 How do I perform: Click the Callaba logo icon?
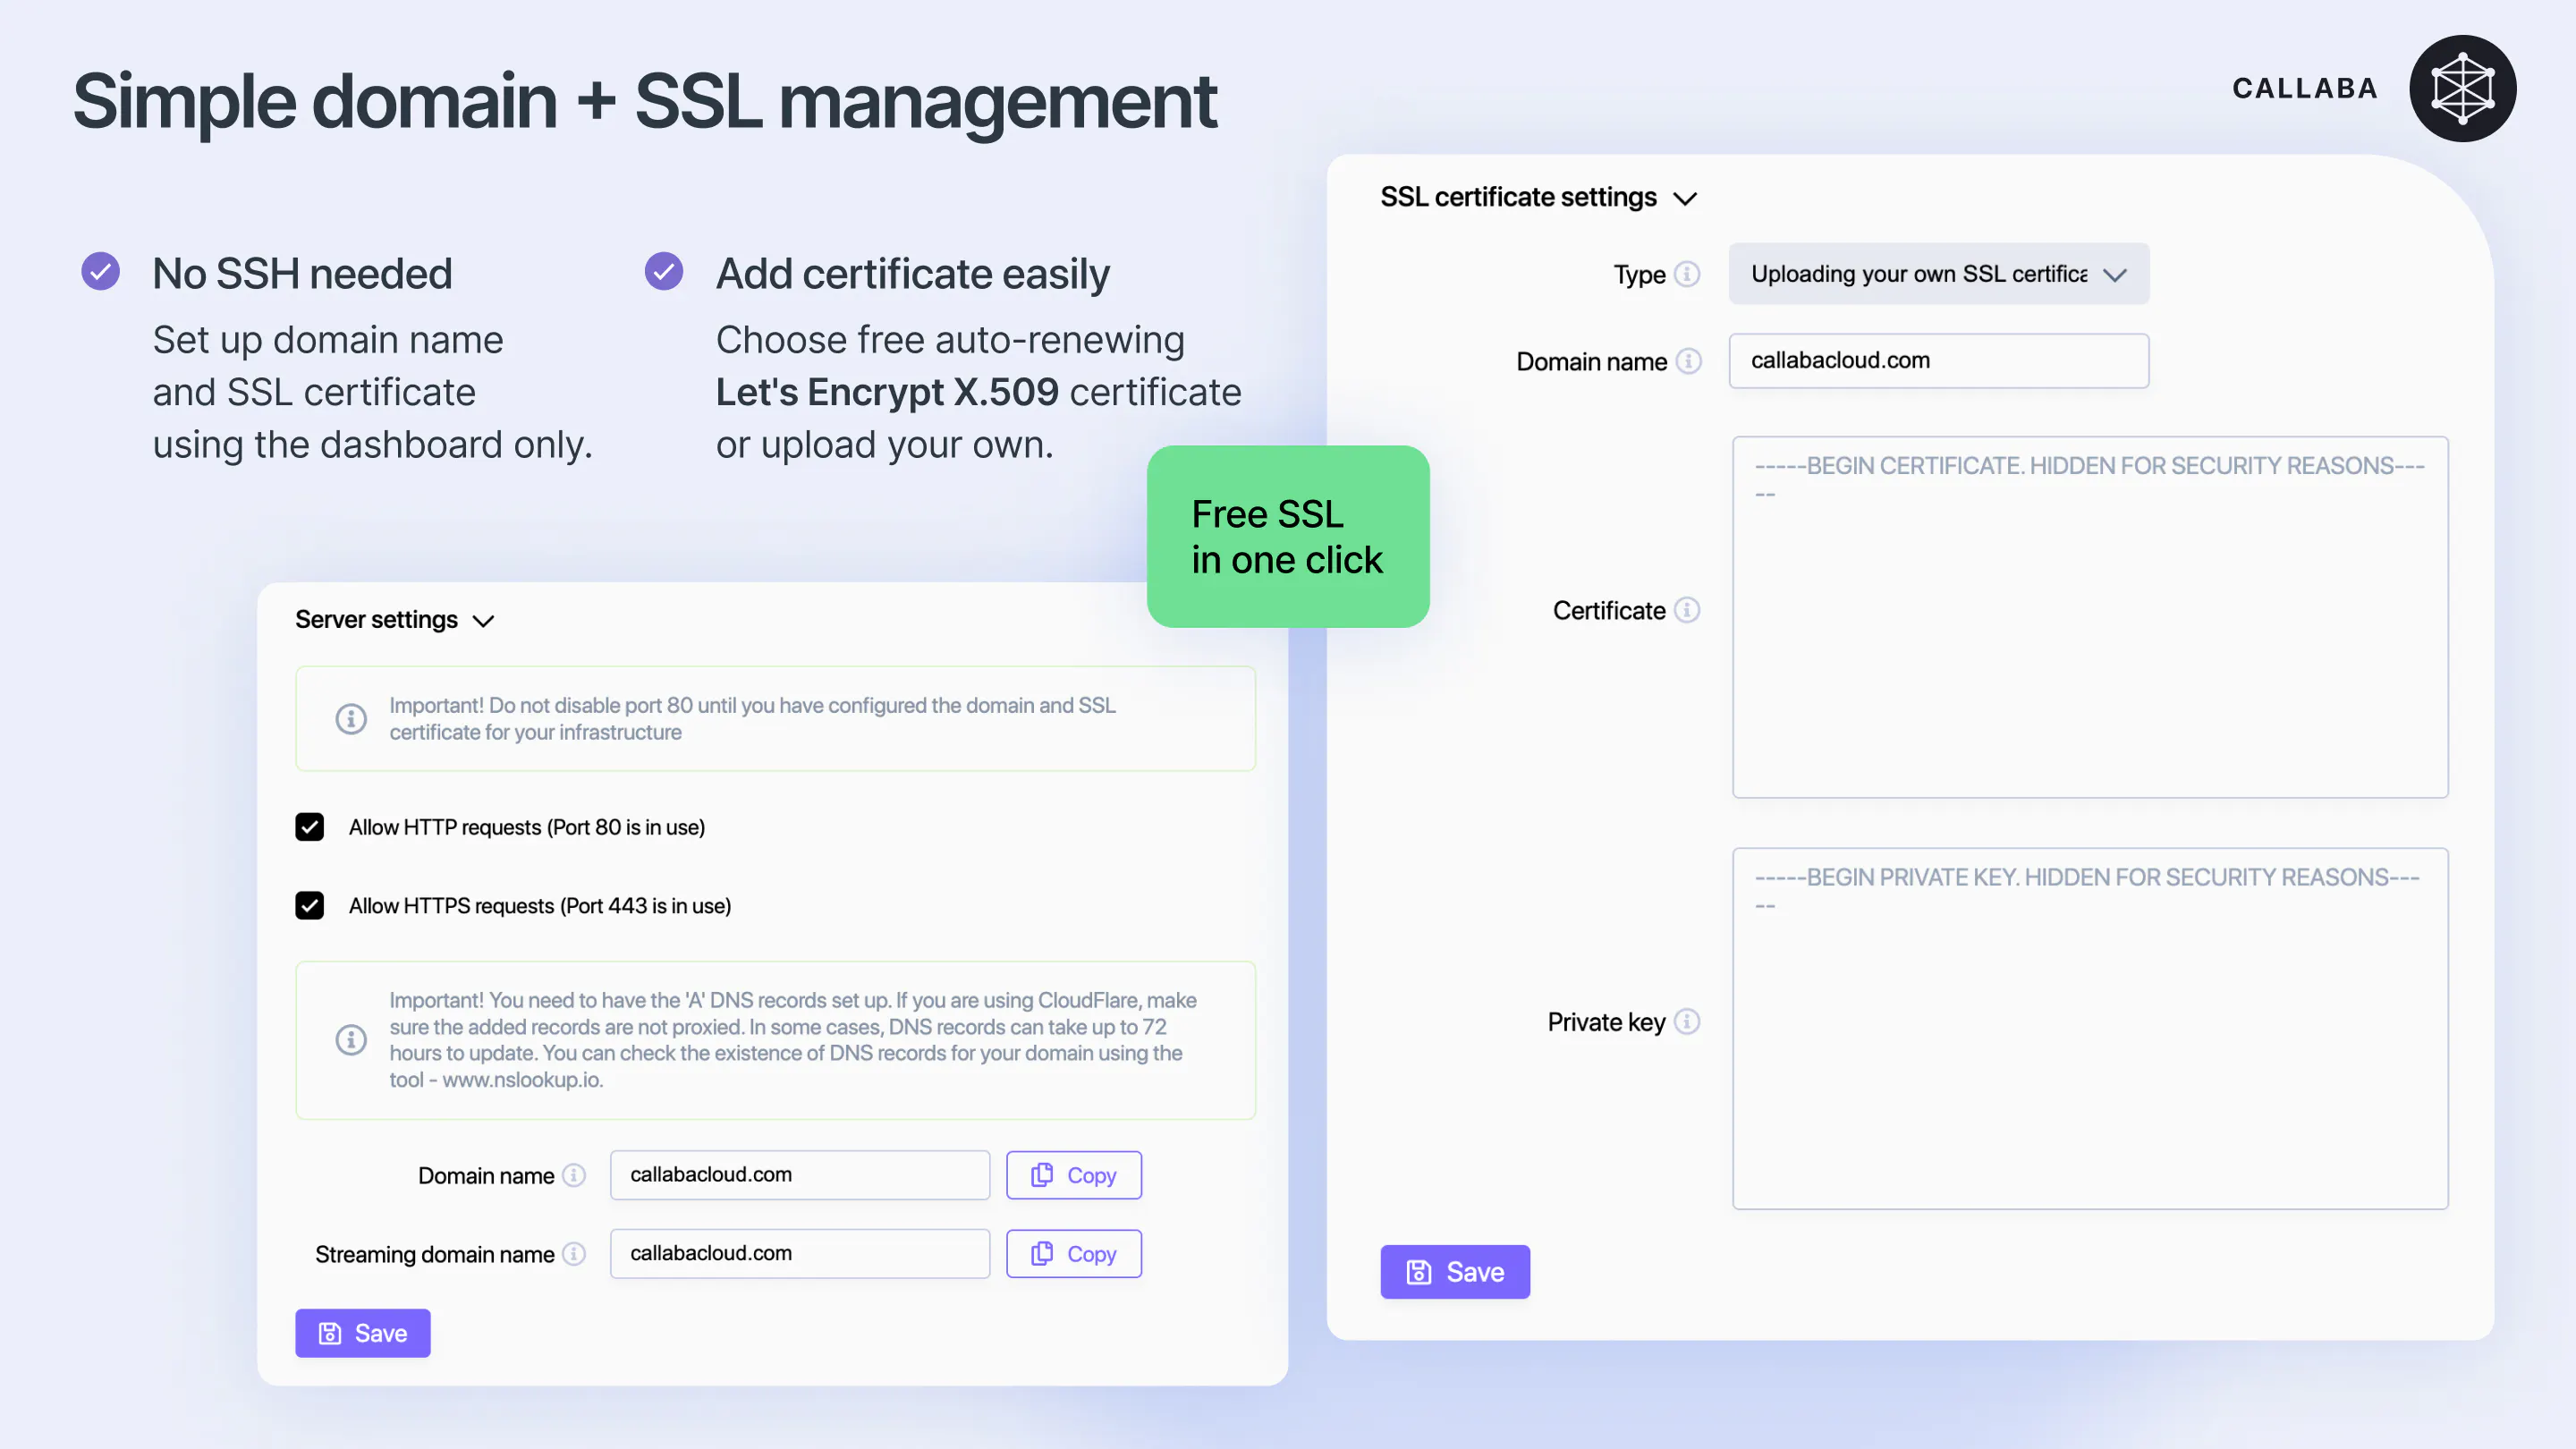pyautogui.click(x=2462, y=88)
